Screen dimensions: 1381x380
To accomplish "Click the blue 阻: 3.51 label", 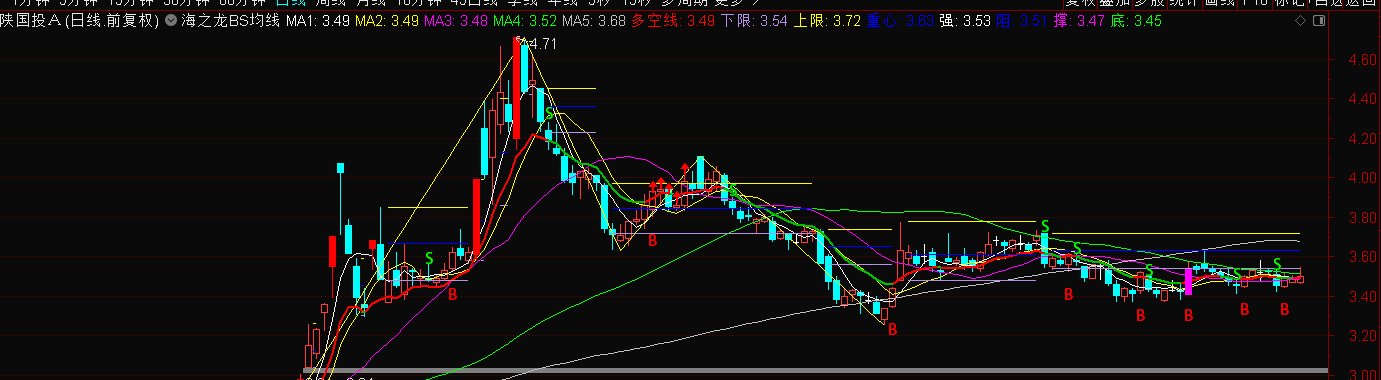I will coord(1020,20).
